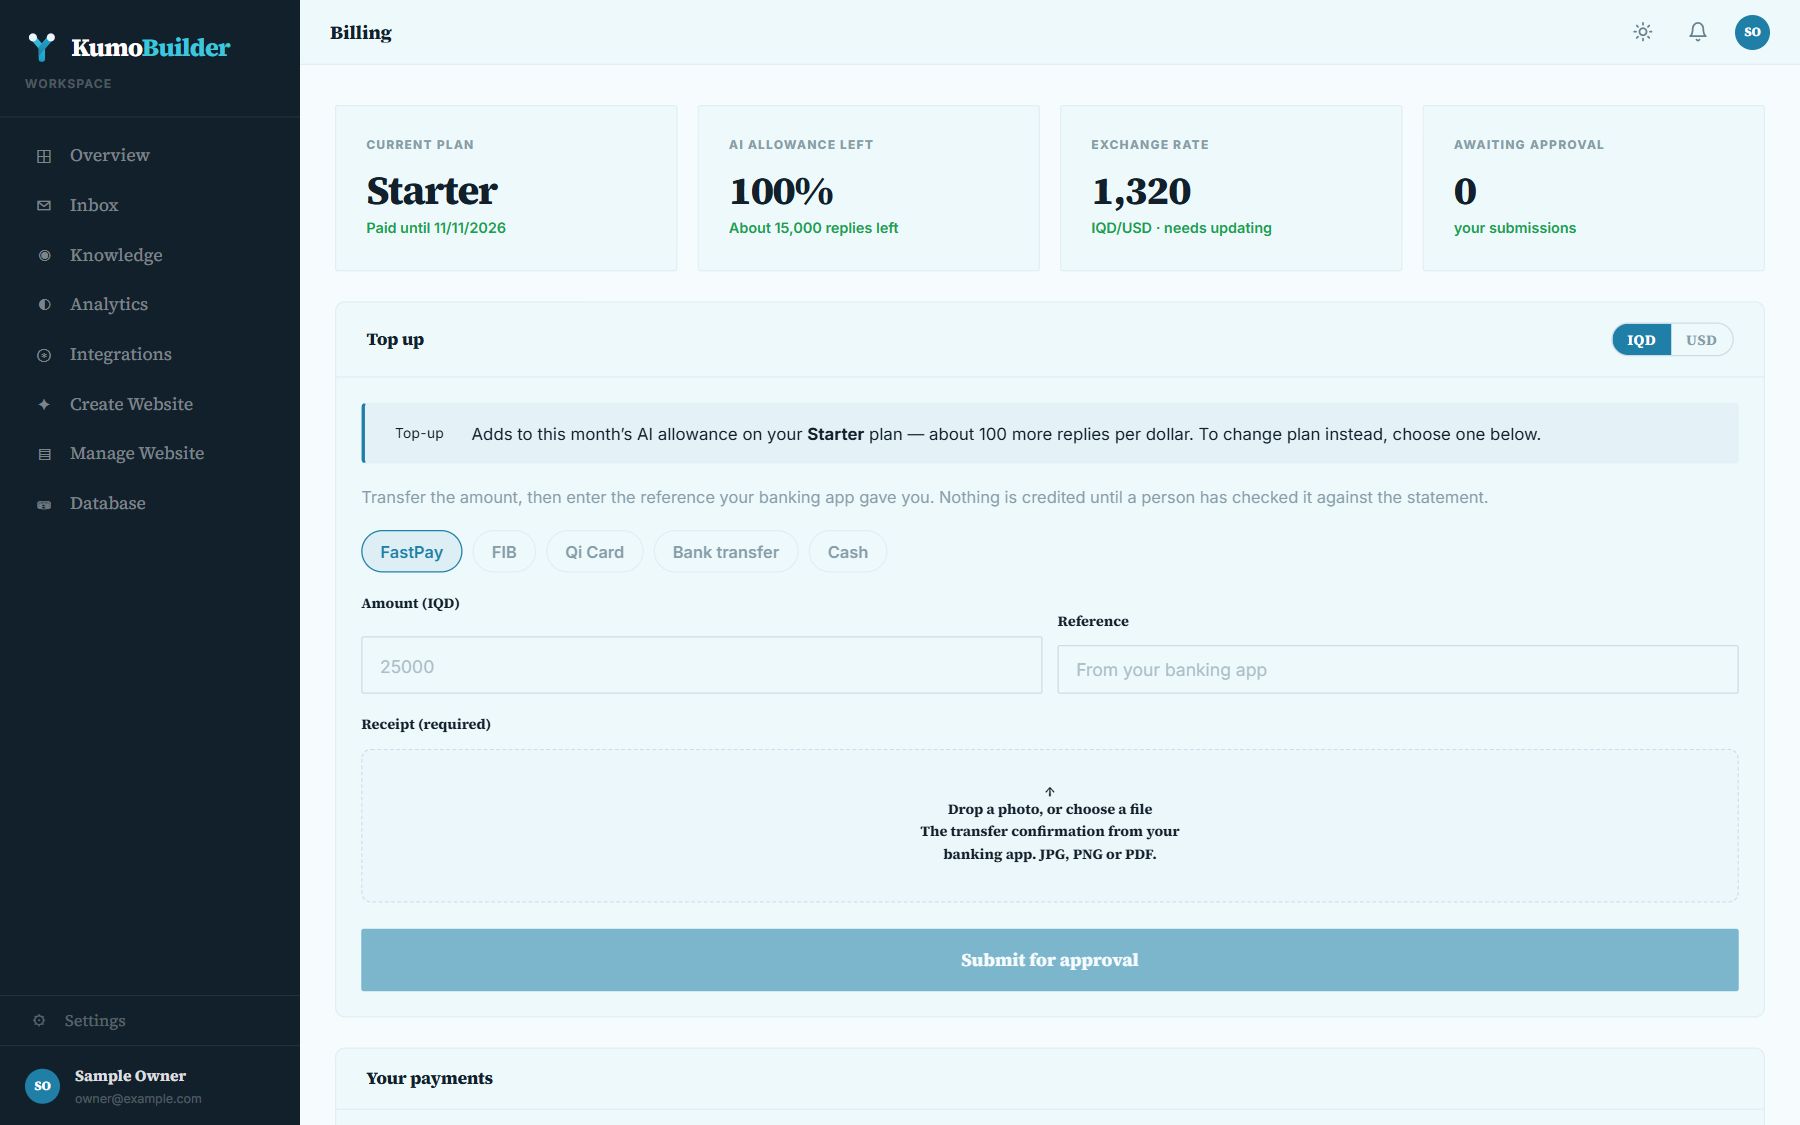This screenshot has width=1800, height=1125.
Task: Click the Settings gear icon
Action: coord(39,1021)
